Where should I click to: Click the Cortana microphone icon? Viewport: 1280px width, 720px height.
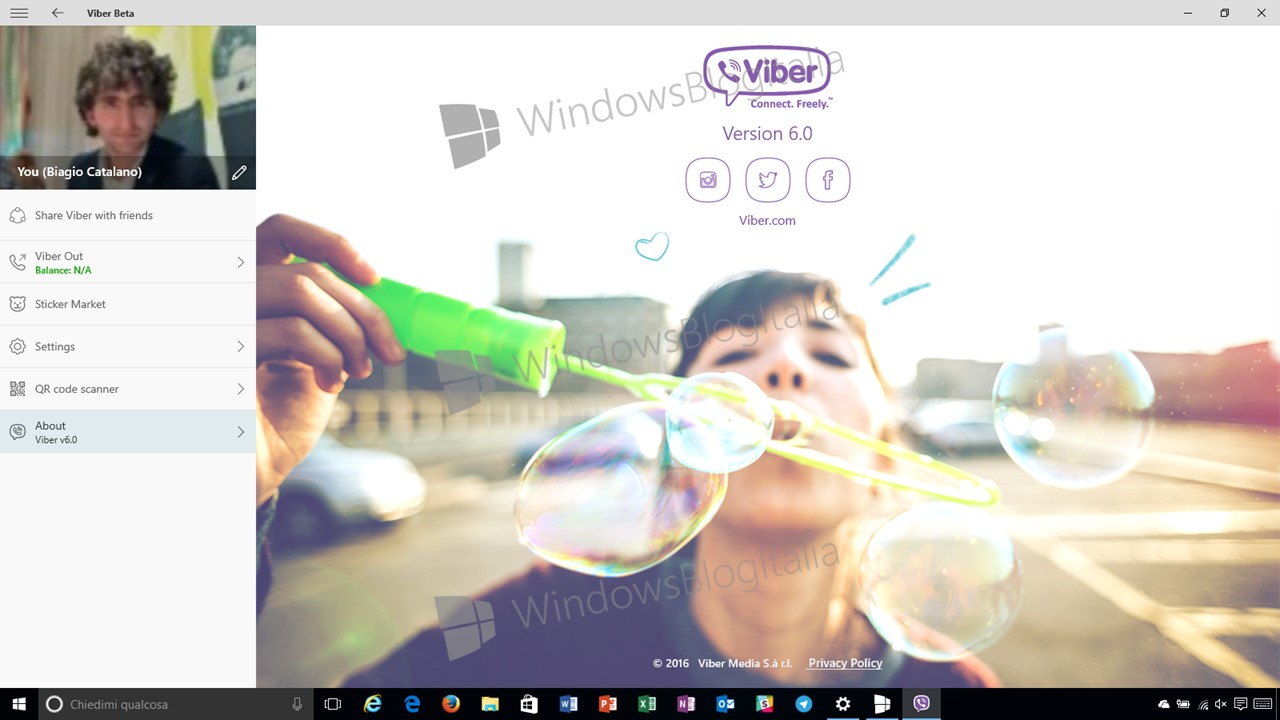[297, 704]
